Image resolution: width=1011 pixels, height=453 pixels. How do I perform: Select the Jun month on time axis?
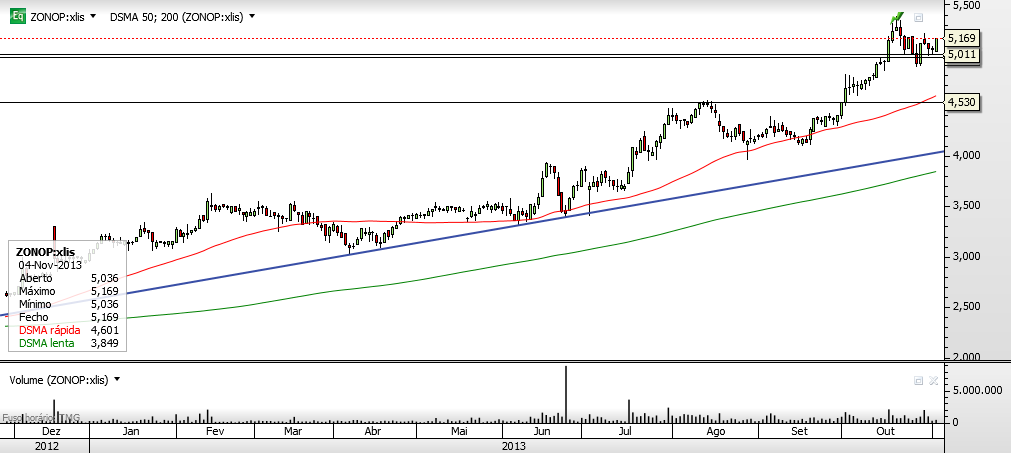tap(542, 431)
